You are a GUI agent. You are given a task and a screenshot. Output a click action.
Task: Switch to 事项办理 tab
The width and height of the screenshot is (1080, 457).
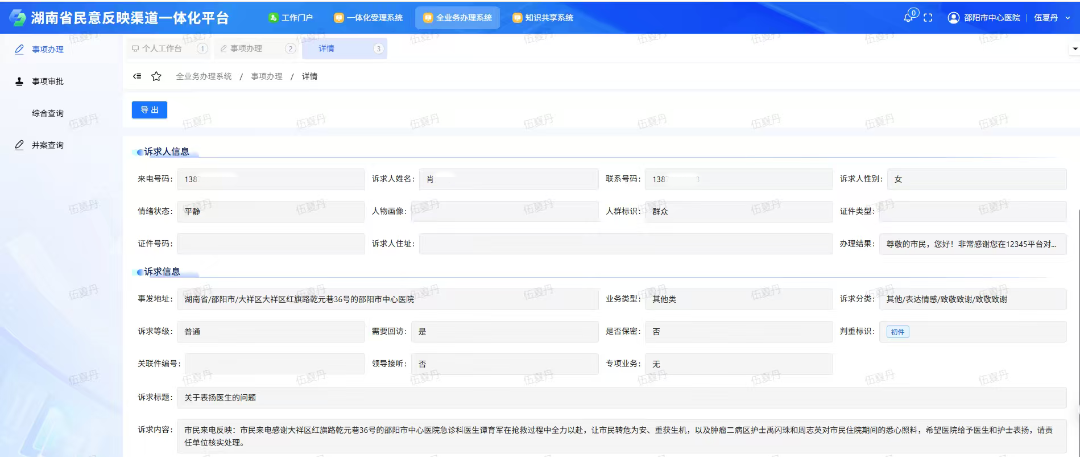(x=246, y=48)
